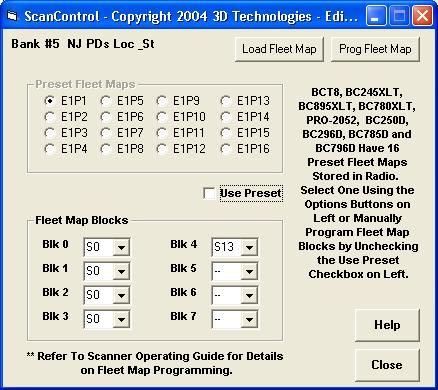
Task: Pick the E1P11 radio button
Action: point(162,133)
